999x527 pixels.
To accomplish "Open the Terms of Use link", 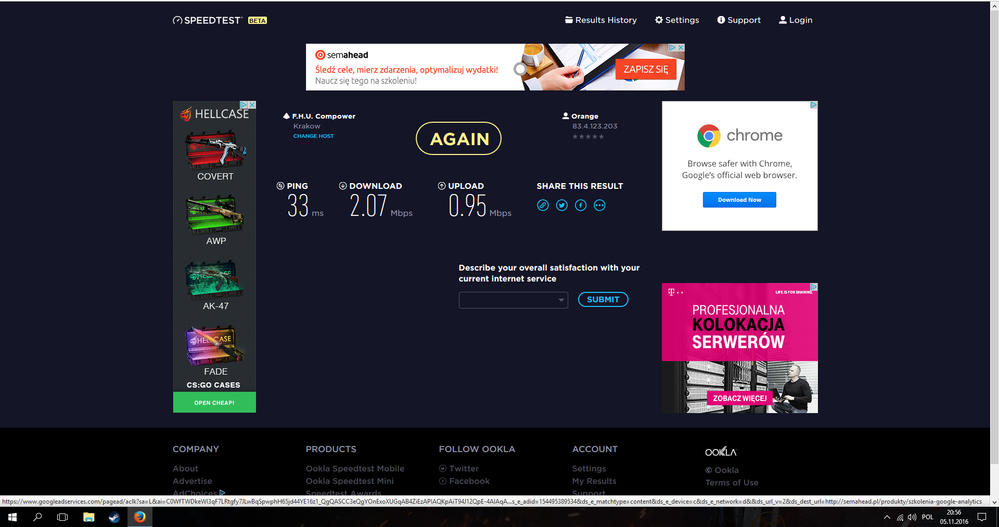I will 731,482.
